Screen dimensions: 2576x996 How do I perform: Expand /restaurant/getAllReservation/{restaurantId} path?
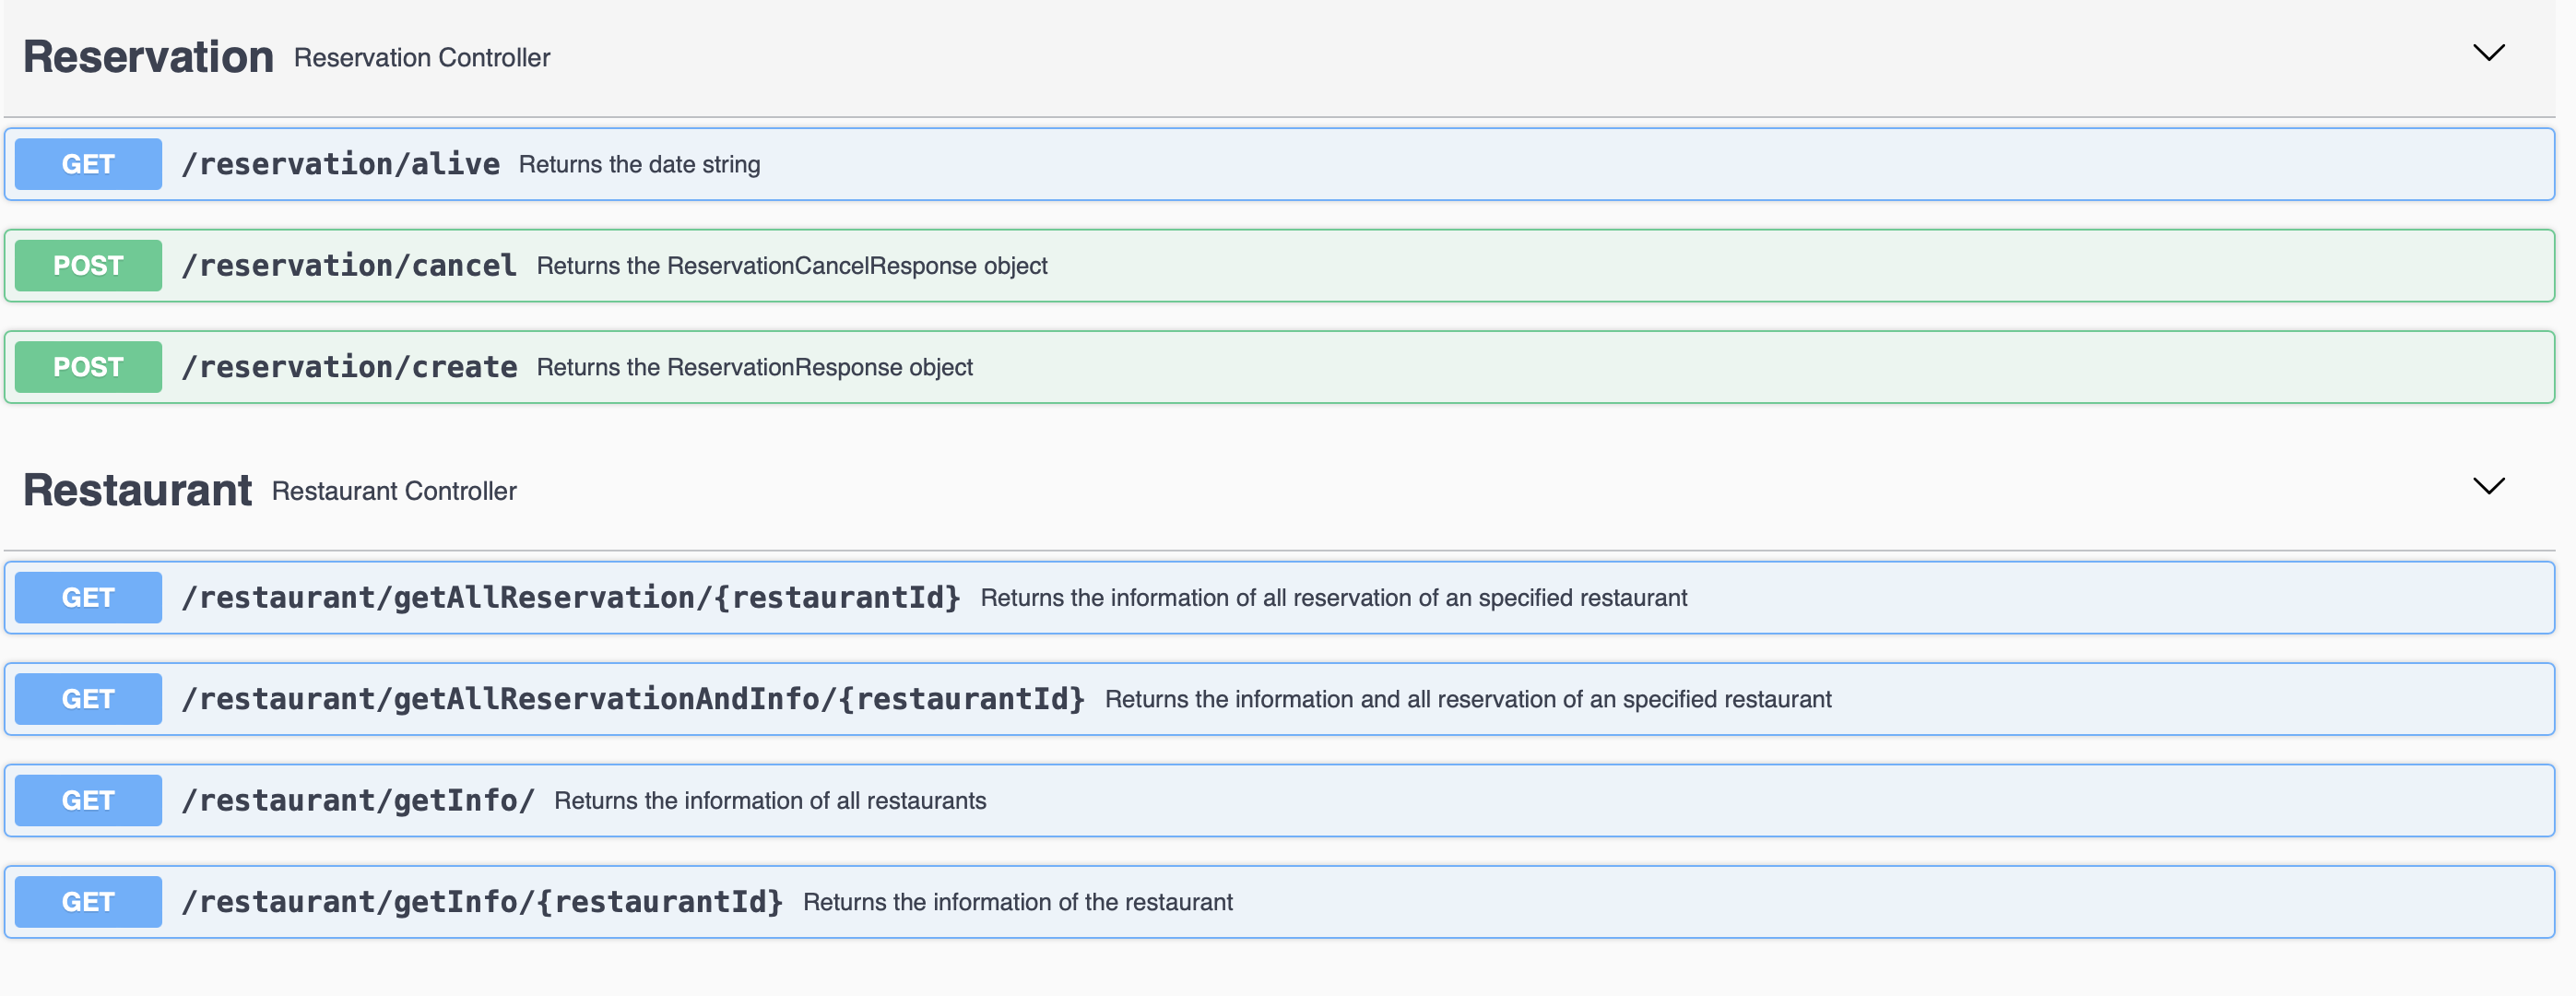570,598
